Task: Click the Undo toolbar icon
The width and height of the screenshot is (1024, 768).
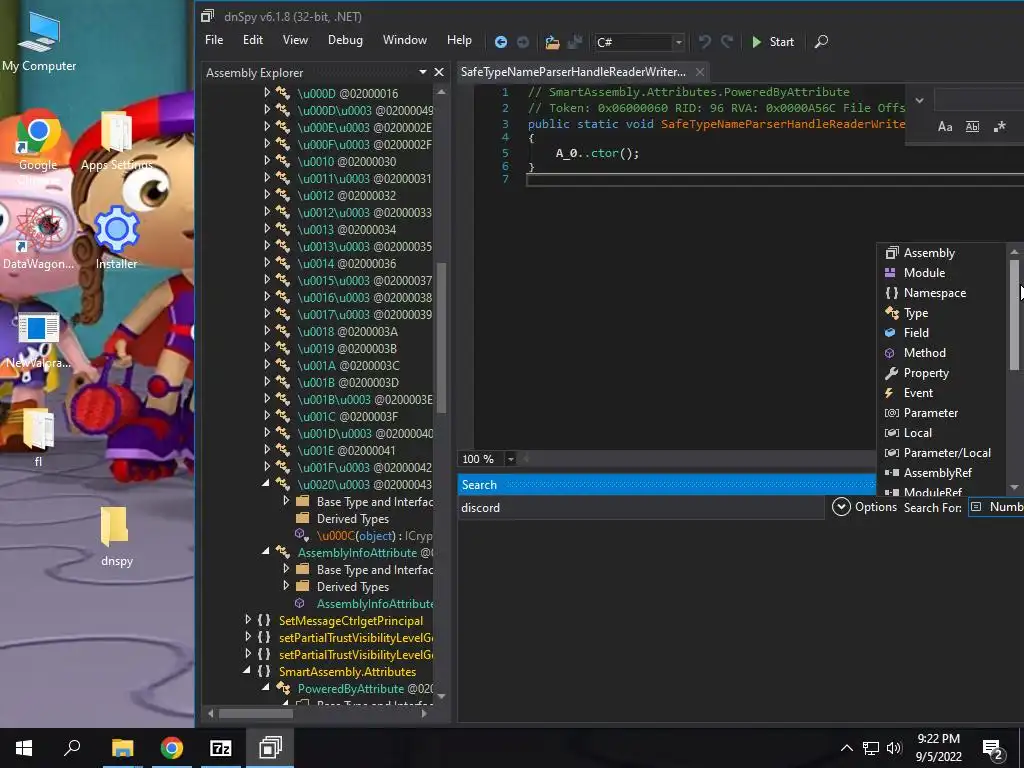Action: pos(705,42)
